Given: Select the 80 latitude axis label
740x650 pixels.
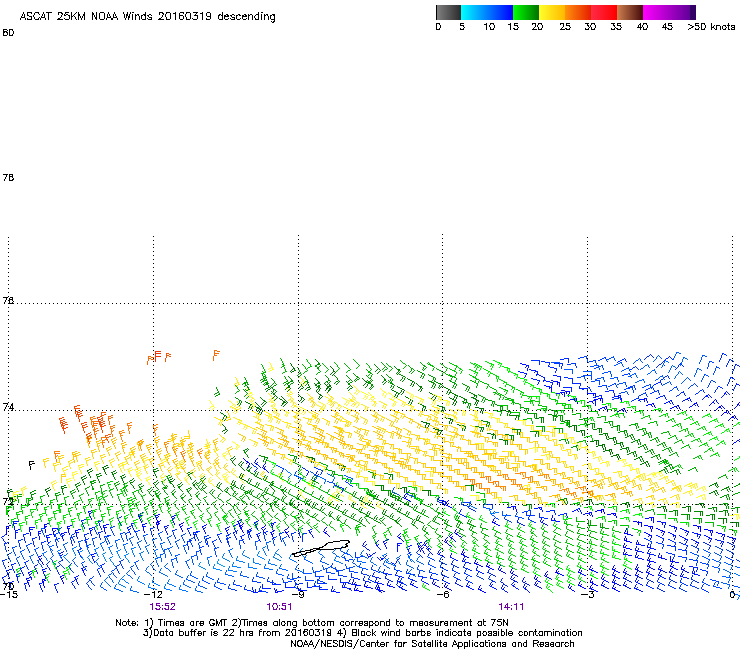Looking at the screenshot, I should [8, 33].
